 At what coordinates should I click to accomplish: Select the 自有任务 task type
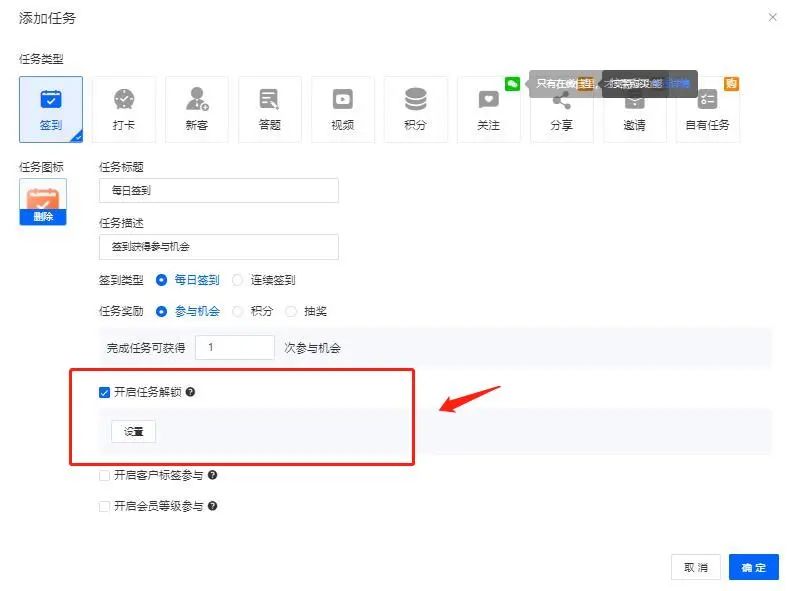[707, 109]
